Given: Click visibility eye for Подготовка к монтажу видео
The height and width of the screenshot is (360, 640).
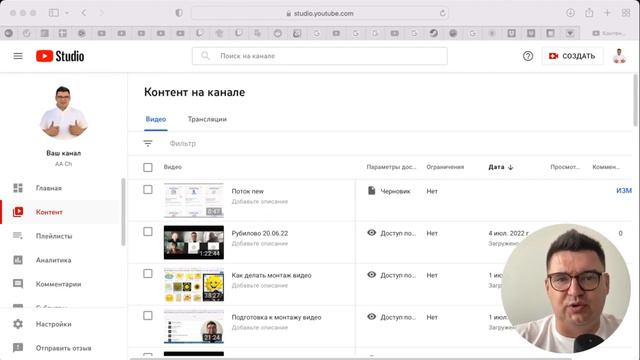Looking at the screenshot, I should pyautogui.click(x=371, y=317).
